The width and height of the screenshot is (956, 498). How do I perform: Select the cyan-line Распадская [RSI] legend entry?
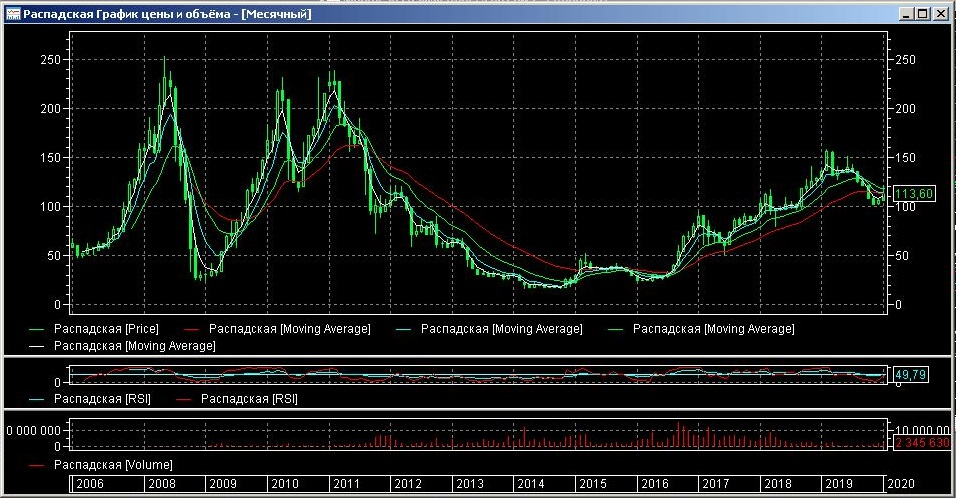click(90, 399)
